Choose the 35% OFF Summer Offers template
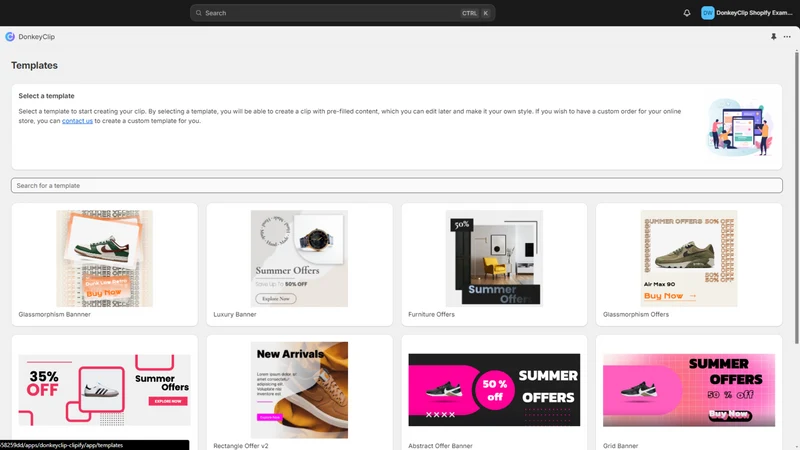Screen dimensions: 800x450 coord(105,390)
